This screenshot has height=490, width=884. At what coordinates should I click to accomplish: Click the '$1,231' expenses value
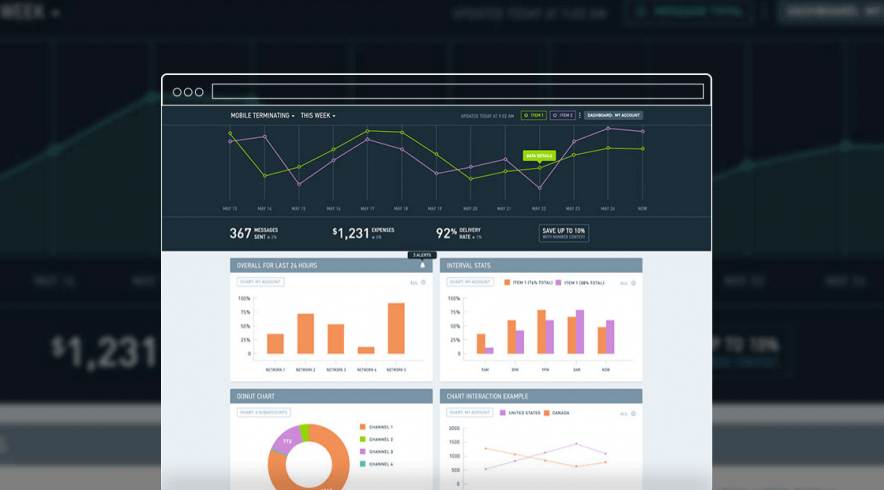[x=351, y=233]
